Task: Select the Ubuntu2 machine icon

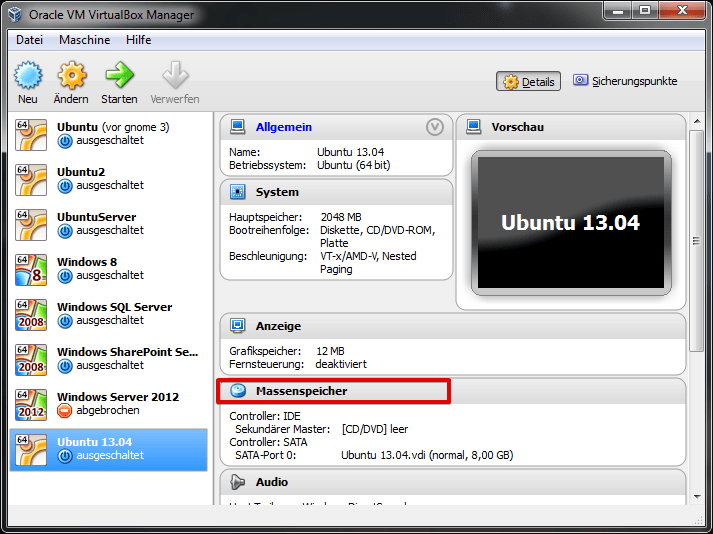Action: [31, 180]
